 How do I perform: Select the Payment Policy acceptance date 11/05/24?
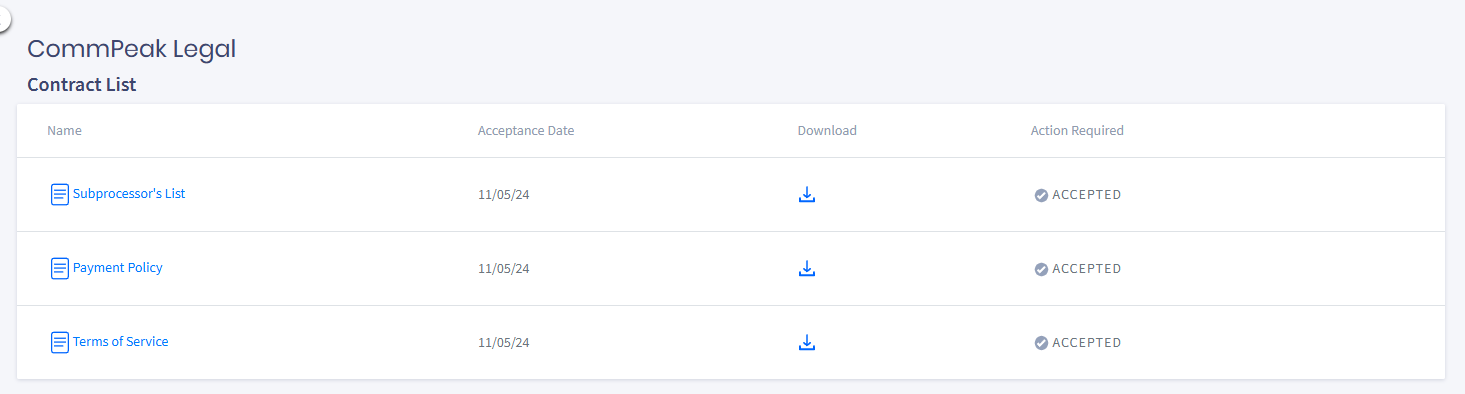click(503, 269)
